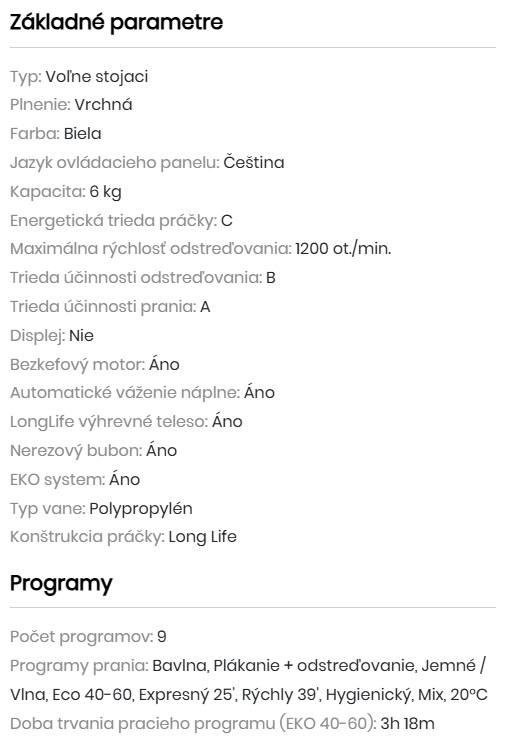Screen dimensions: 532x753
Task: Click the Displej value Nie
Action: coord(81,335)
